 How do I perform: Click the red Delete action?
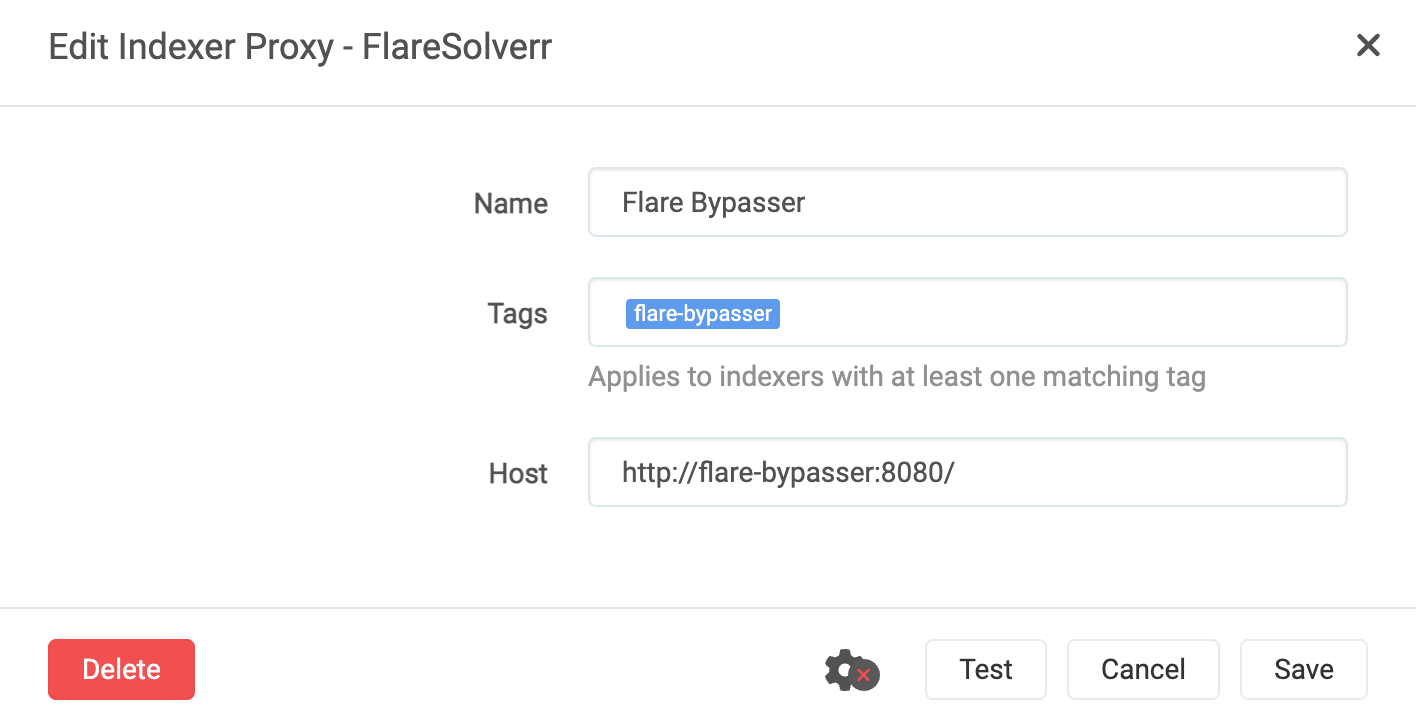(x=121, y=669)
